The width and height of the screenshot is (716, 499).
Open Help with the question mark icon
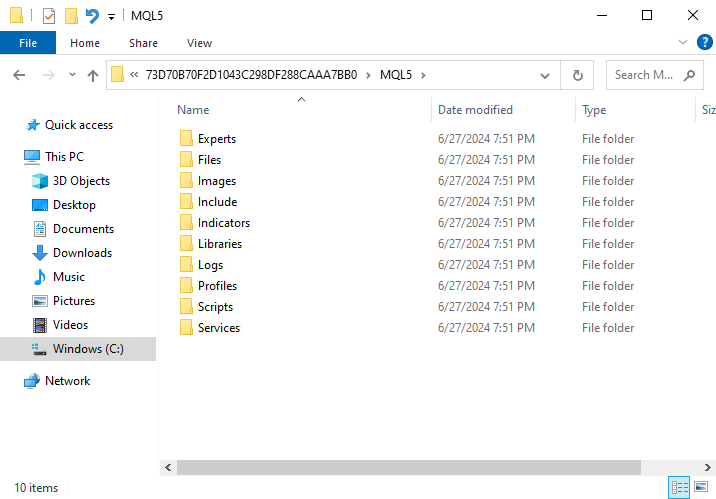point(705,42)
